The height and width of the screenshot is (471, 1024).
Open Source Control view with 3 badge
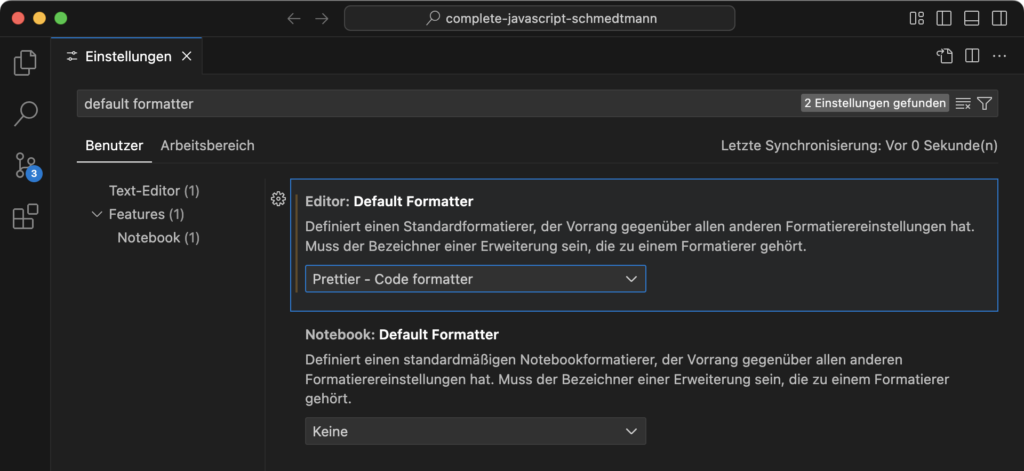[27, 166]
